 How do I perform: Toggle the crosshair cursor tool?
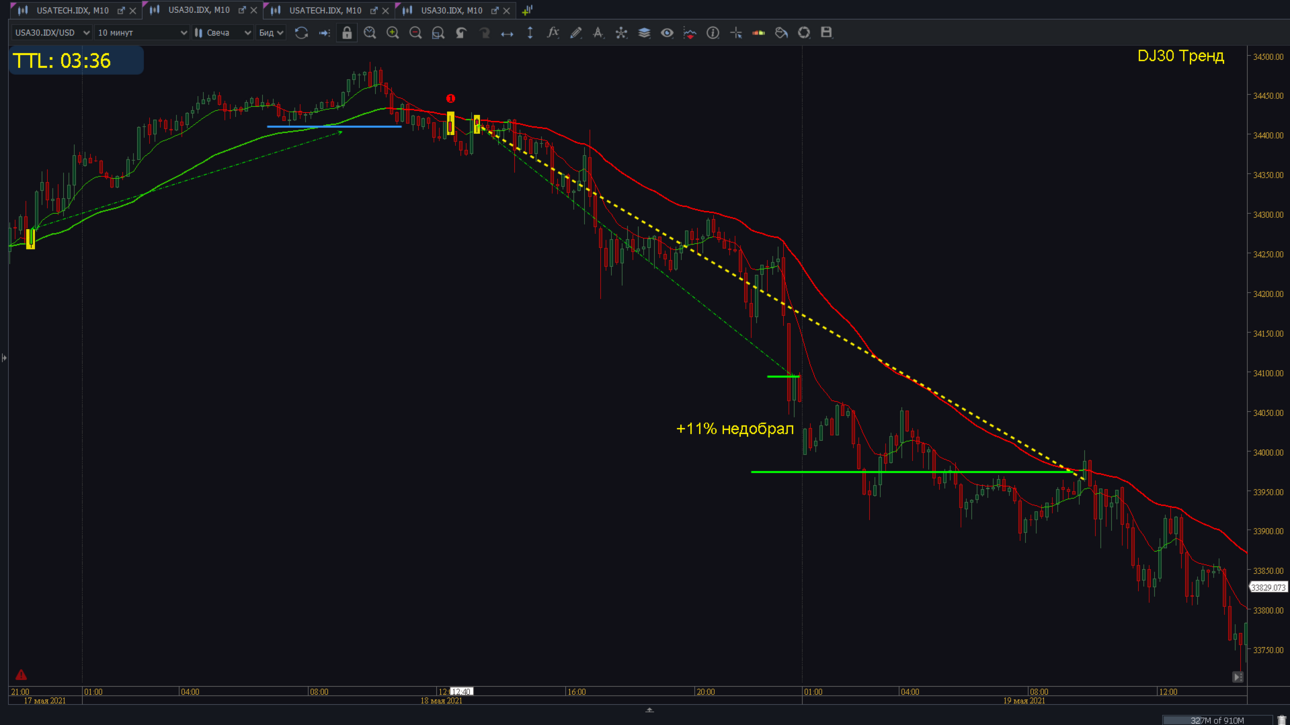tap(736, 33)
